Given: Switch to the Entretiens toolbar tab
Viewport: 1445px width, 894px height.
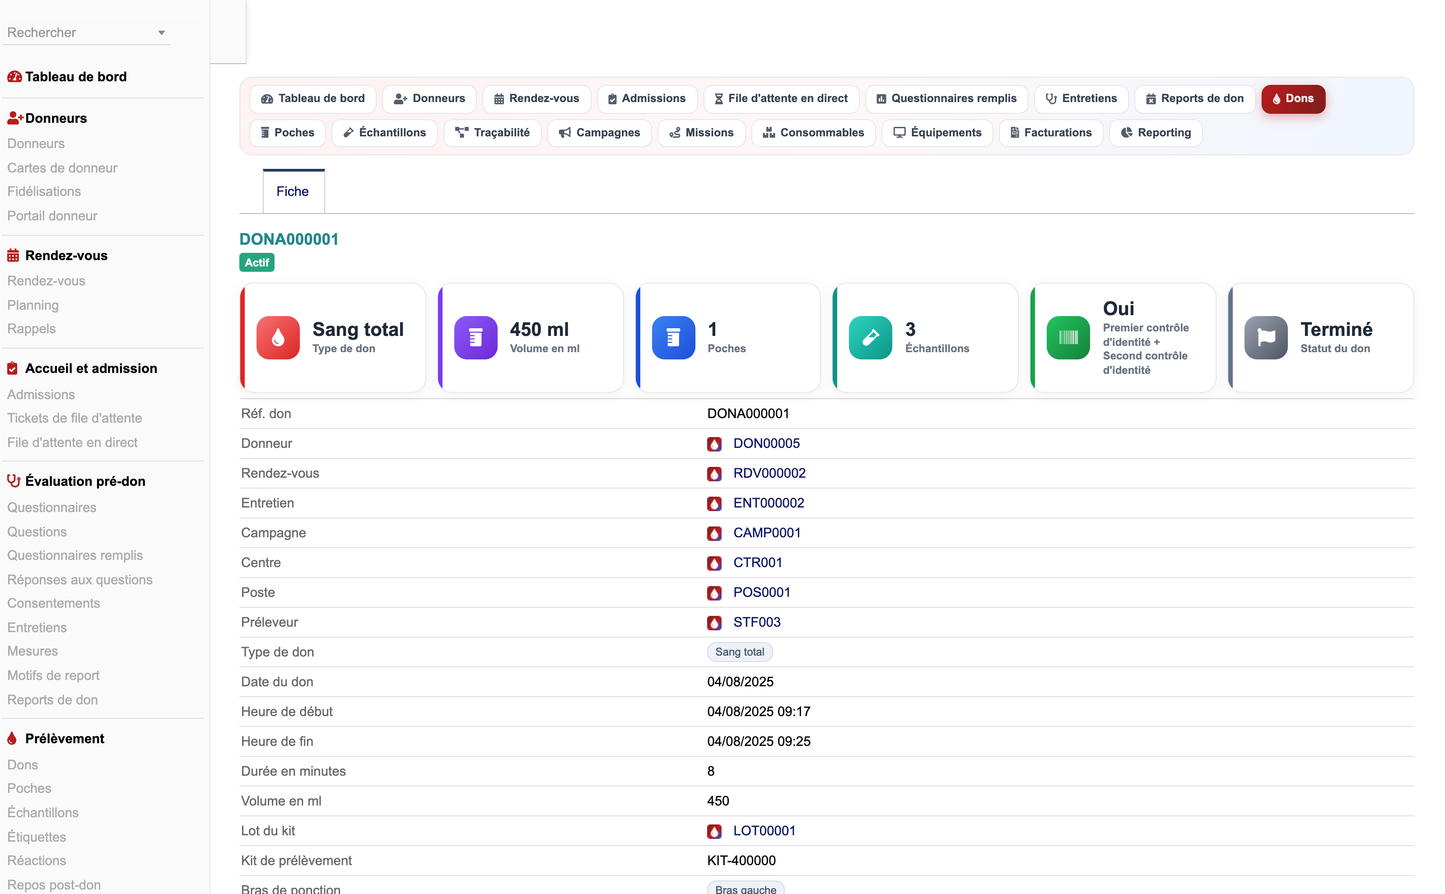Looking at the screenshot, I should click(x=1081, y=99).
